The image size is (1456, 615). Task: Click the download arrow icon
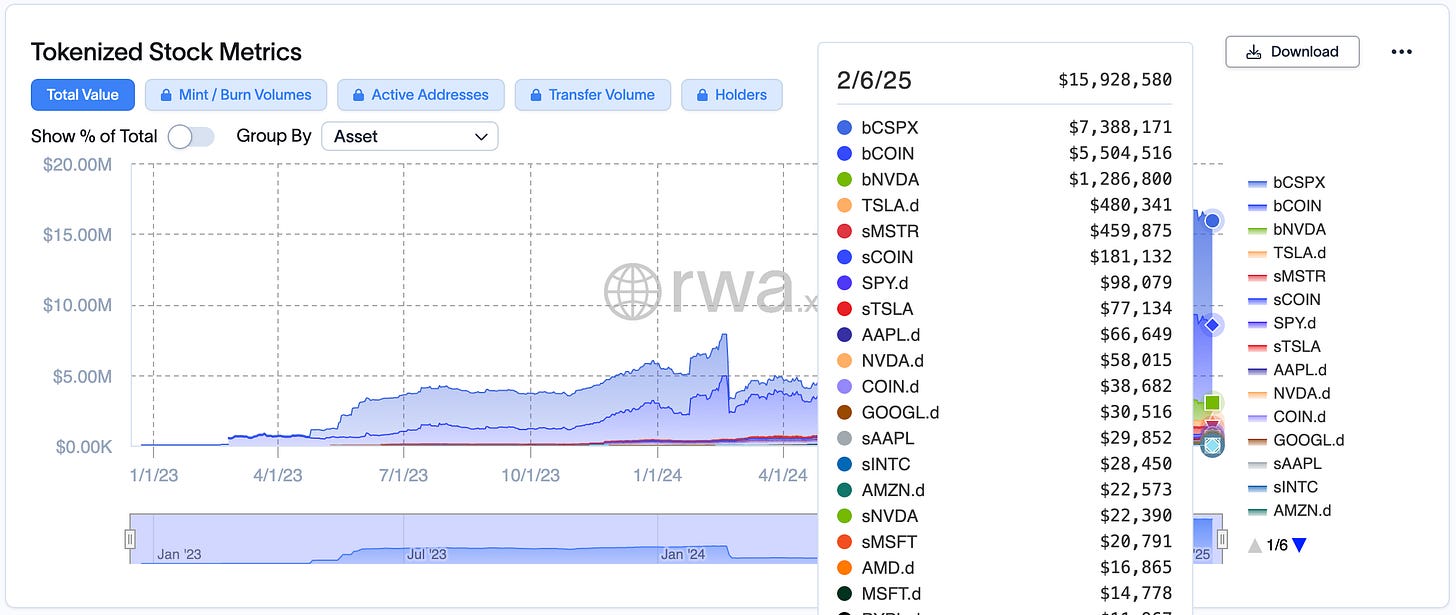point(1255,52)
